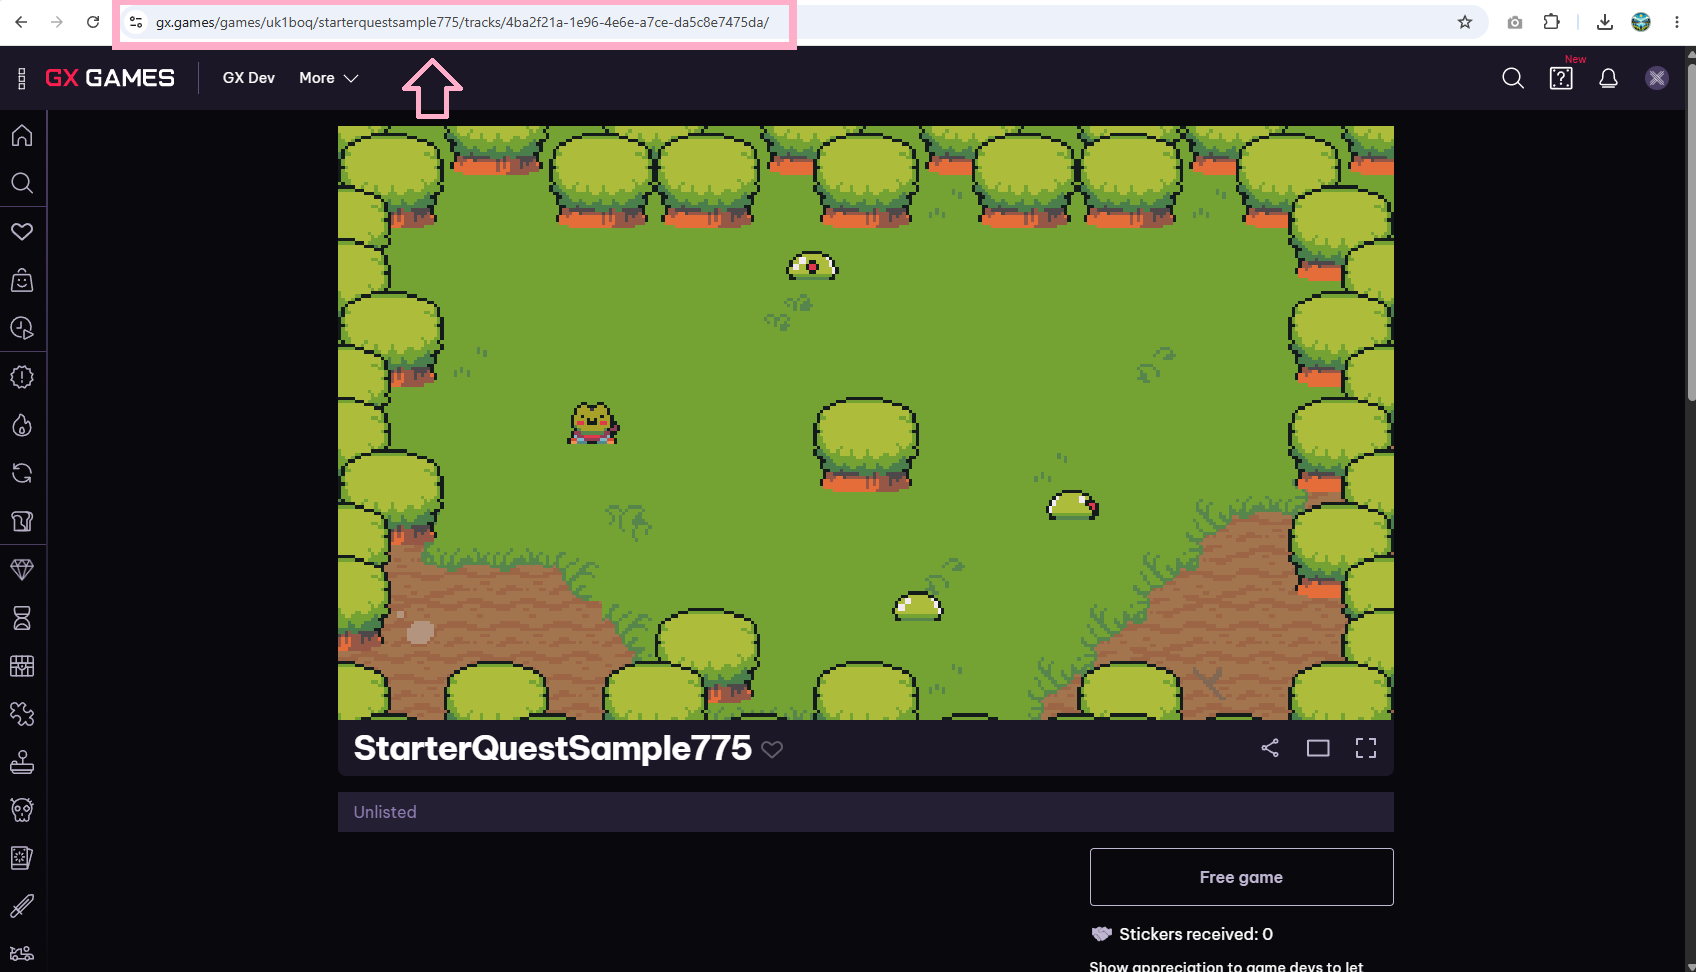
Task: Open the flame trending icon
Action: click(x=22, y=425)
